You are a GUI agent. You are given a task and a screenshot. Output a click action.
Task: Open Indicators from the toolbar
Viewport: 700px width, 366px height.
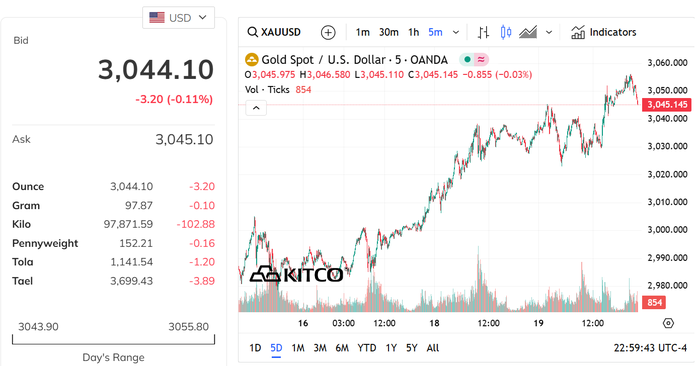coord(604,32)
